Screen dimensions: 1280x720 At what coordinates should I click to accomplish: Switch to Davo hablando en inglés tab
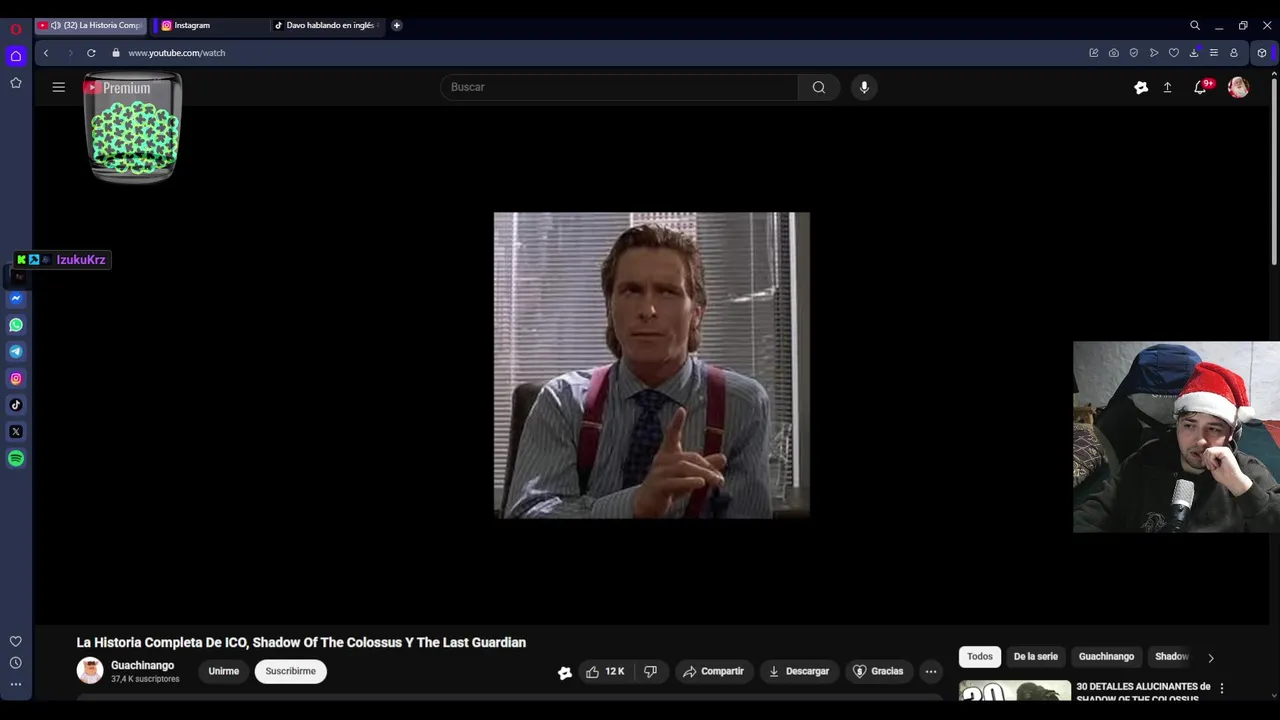coord(325,25)
